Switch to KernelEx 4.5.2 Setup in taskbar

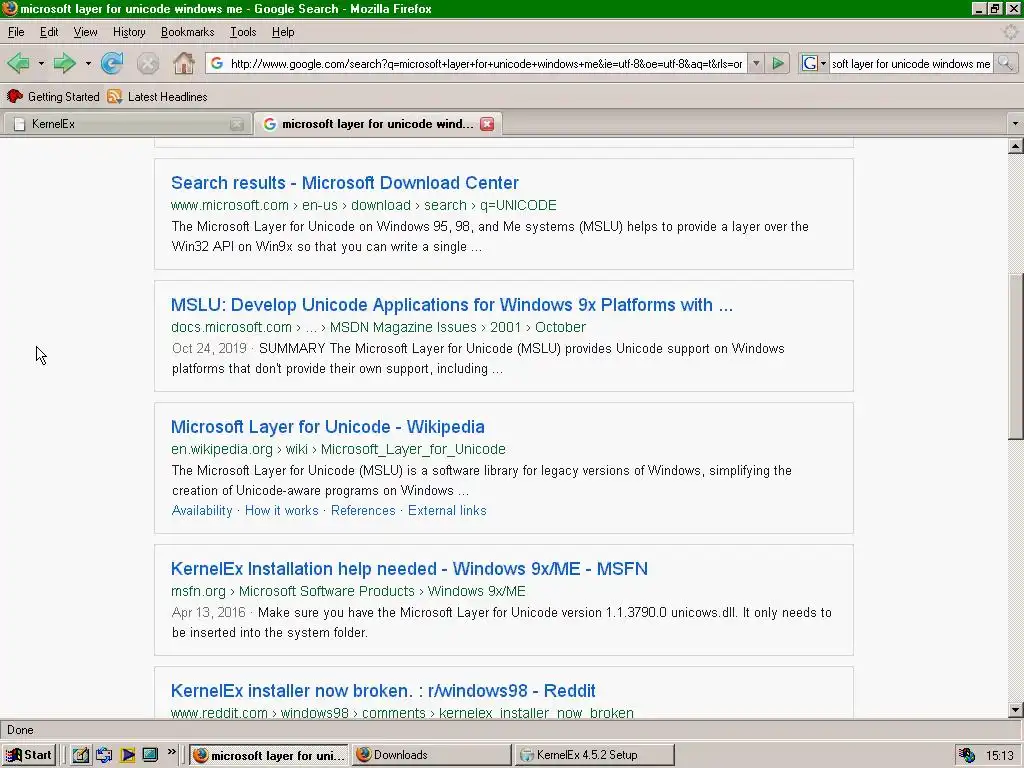(594, 755)
